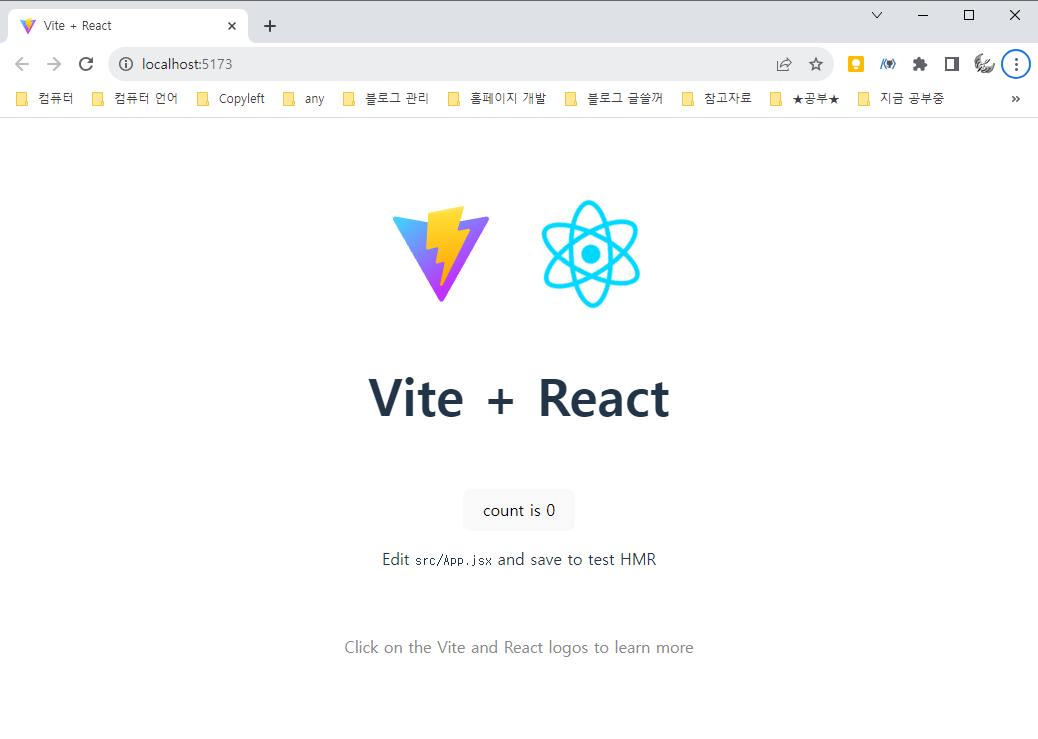Show hidden bookmarks with double chevron
Image resolution: width=1038 pixels, height=739 pixels.
pyautogui.click(x=1015, y=99)
